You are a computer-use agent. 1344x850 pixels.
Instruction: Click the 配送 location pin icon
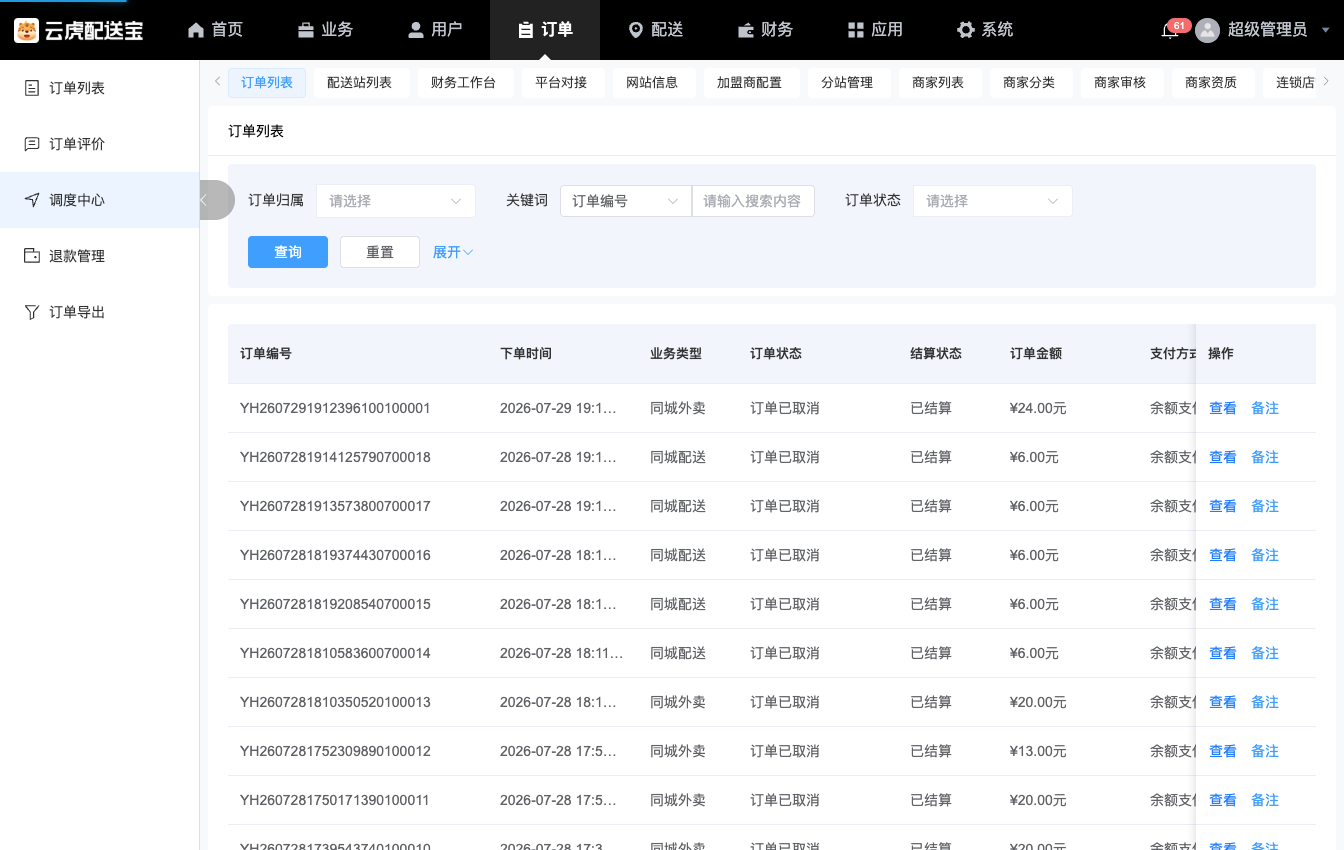(636, 30)
